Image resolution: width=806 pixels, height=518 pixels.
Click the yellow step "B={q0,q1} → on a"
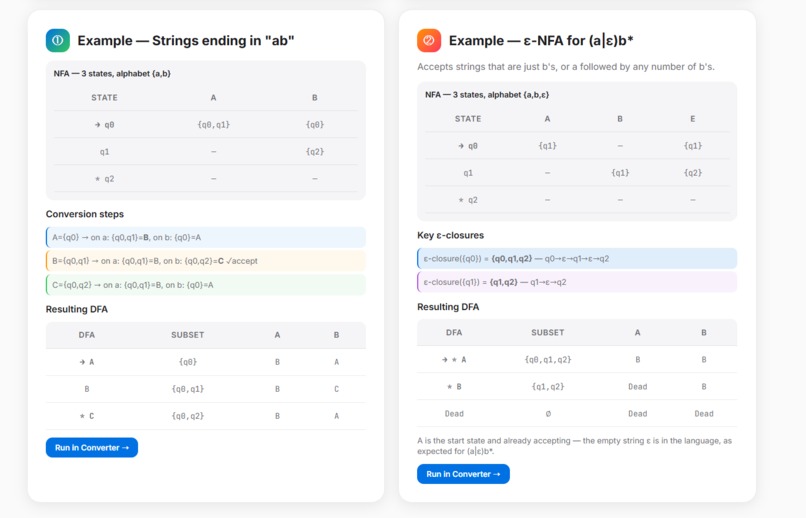point(206,261)
